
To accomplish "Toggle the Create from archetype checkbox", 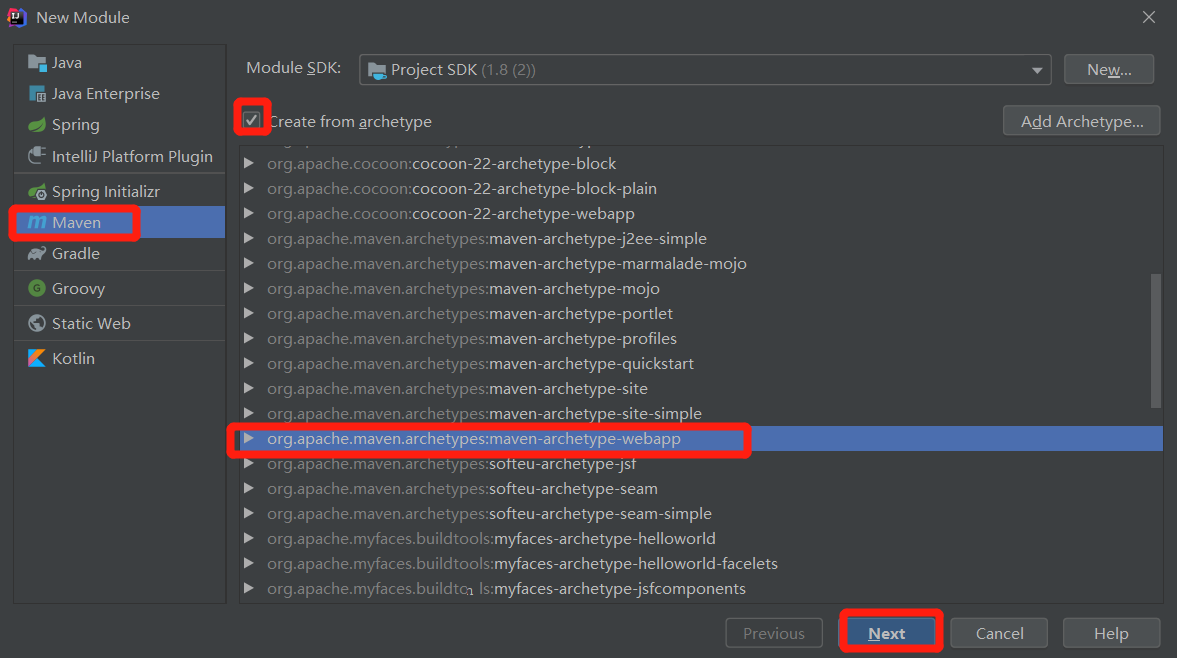I will [x=251, y=120].
